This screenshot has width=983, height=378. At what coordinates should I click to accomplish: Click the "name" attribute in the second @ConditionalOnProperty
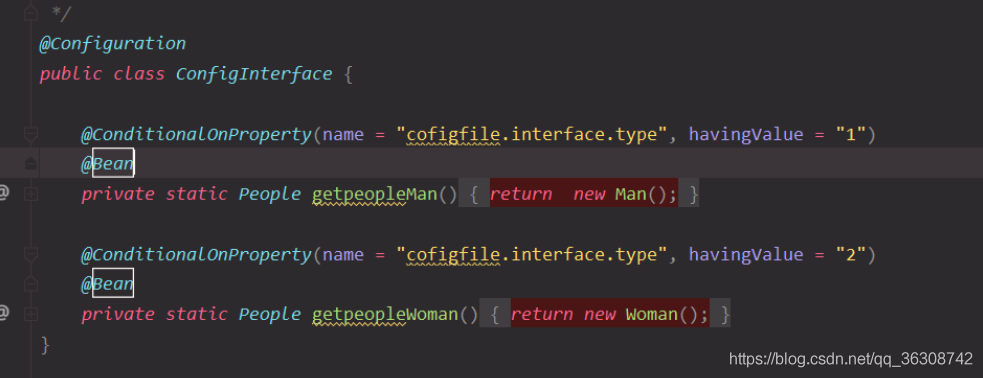coord(343,255)
